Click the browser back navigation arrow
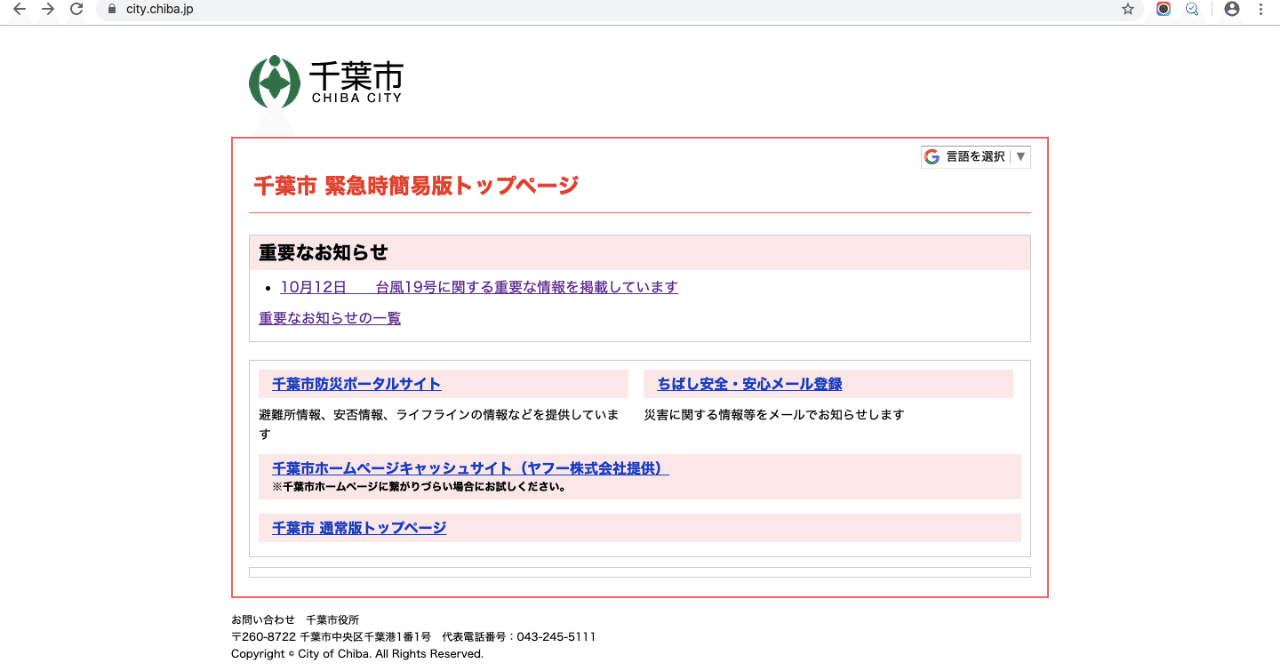The width and height of the screenshot is (1280, 670). (20, 9)
